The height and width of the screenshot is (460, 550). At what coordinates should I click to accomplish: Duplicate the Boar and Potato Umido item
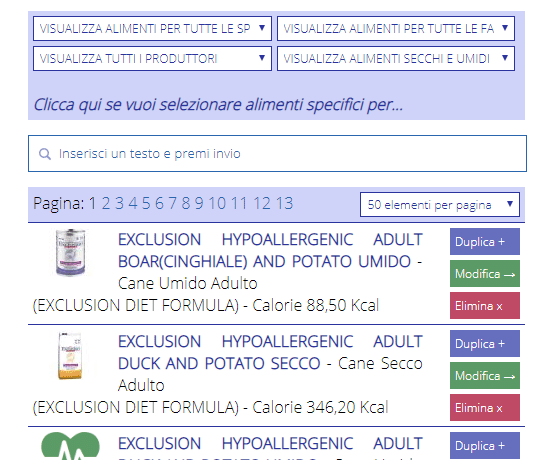coord(485,242)
